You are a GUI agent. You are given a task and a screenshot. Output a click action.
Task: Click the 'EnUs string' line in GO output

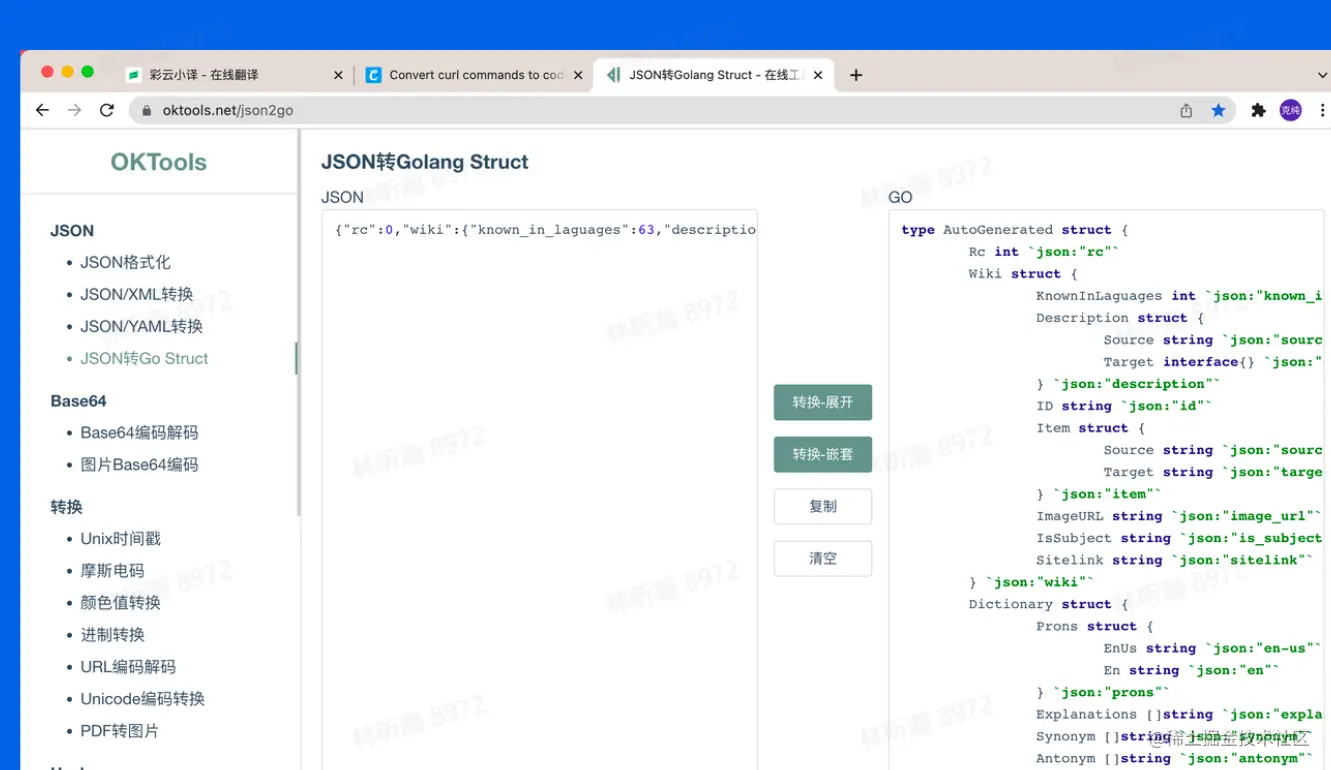coord(1212,648)
